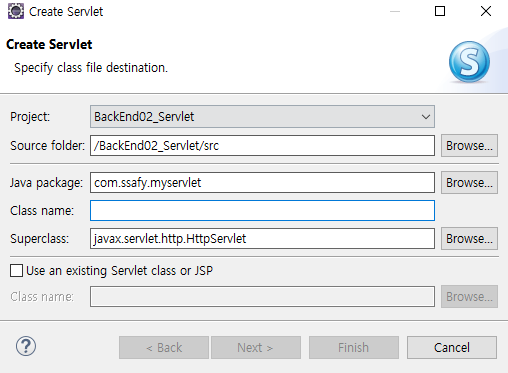This screenshot has width=508, height=373.
Task: Browse for the Superclass
Action: pyautogui.click(x=469, y=239)
